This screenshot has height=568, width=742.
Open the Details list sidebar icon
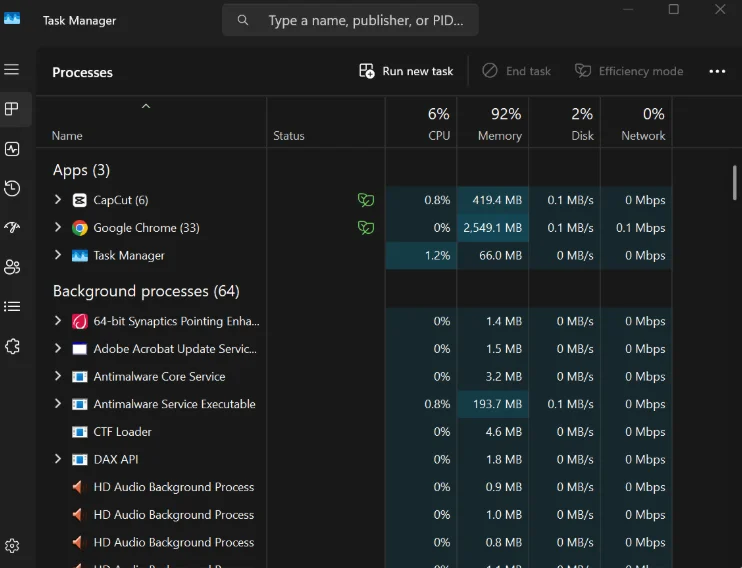12,307
